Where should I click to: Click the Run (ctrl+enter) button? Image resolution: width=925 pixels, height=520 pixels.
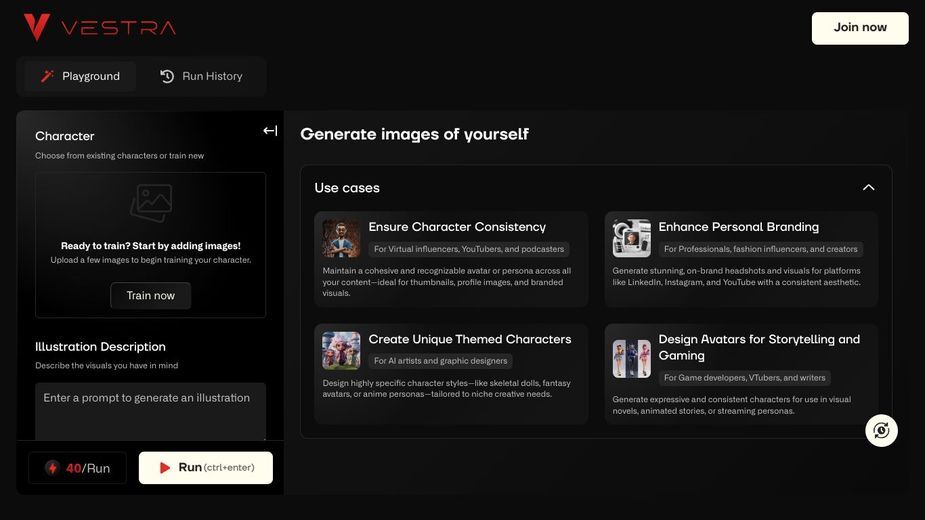(x=206, y=467)
